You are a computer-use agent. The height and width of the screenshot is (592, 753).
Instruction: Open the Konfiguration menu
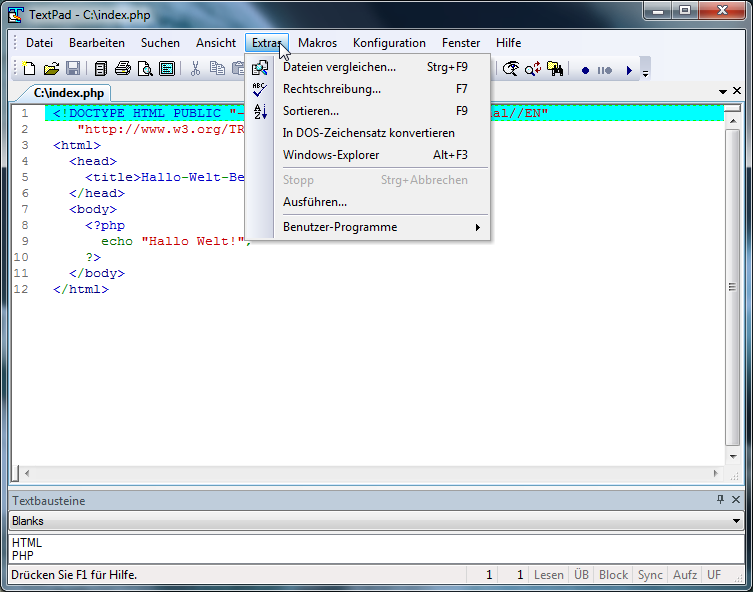(x=389, y=43)
